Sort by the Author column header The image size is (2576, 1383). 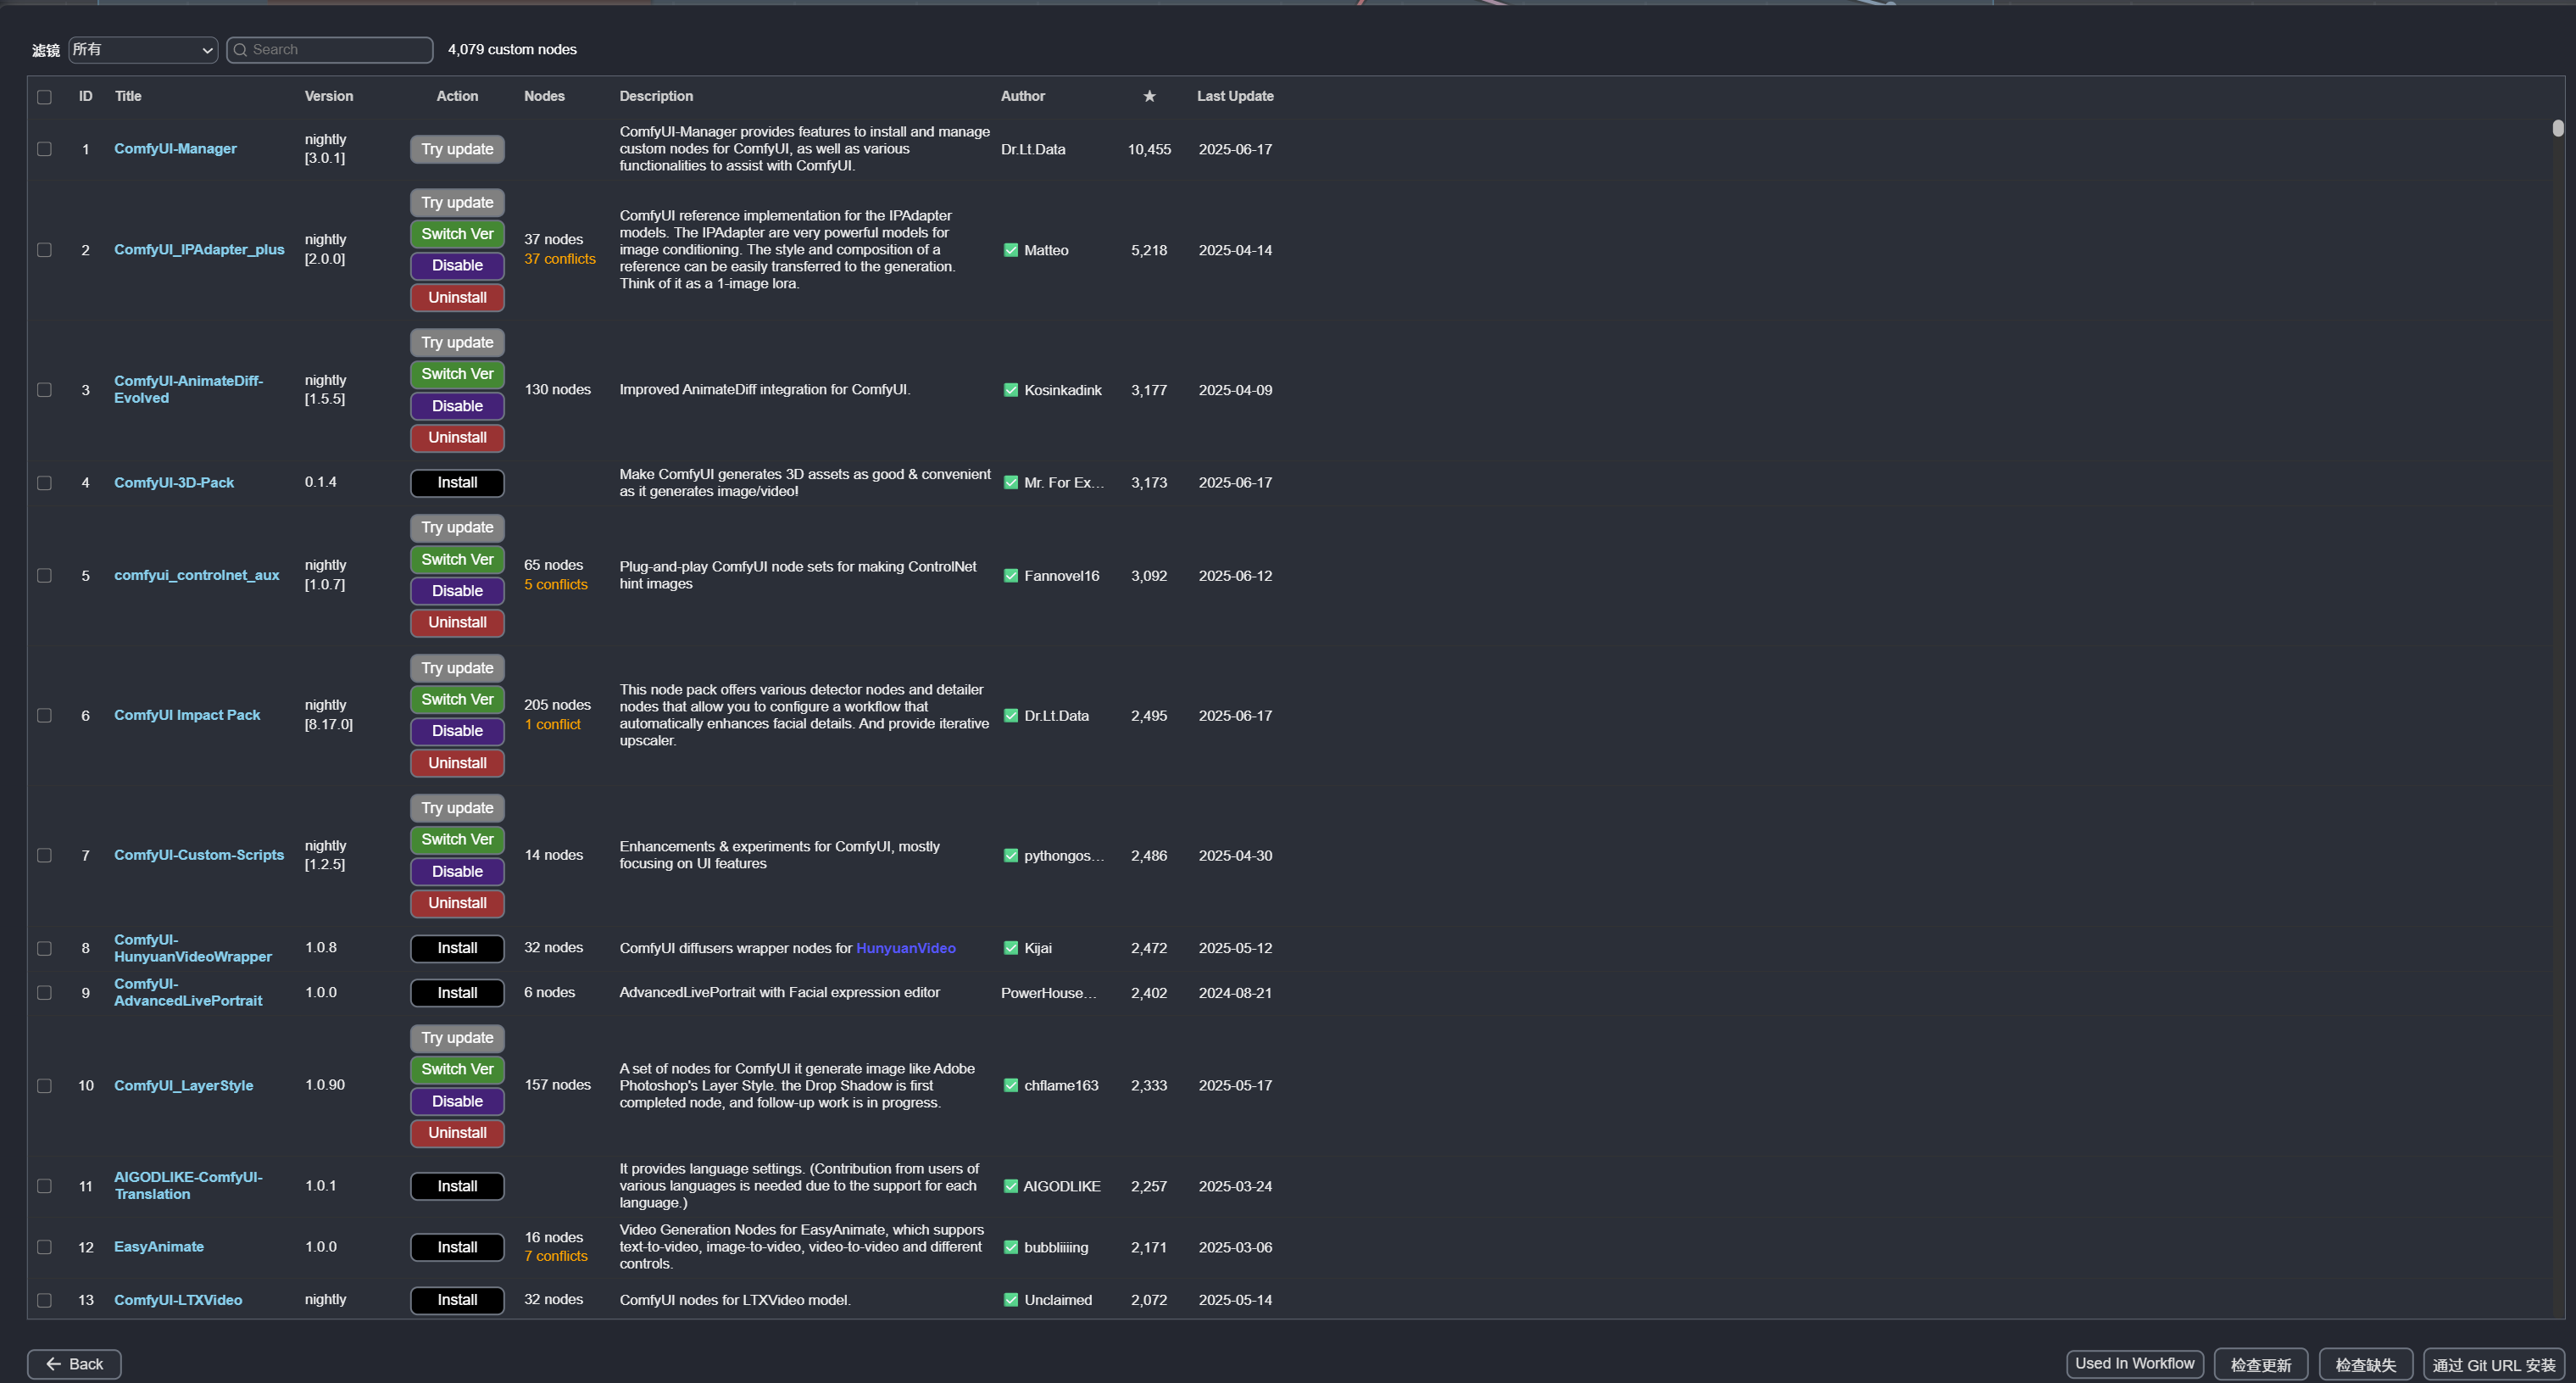point(1022,96)
